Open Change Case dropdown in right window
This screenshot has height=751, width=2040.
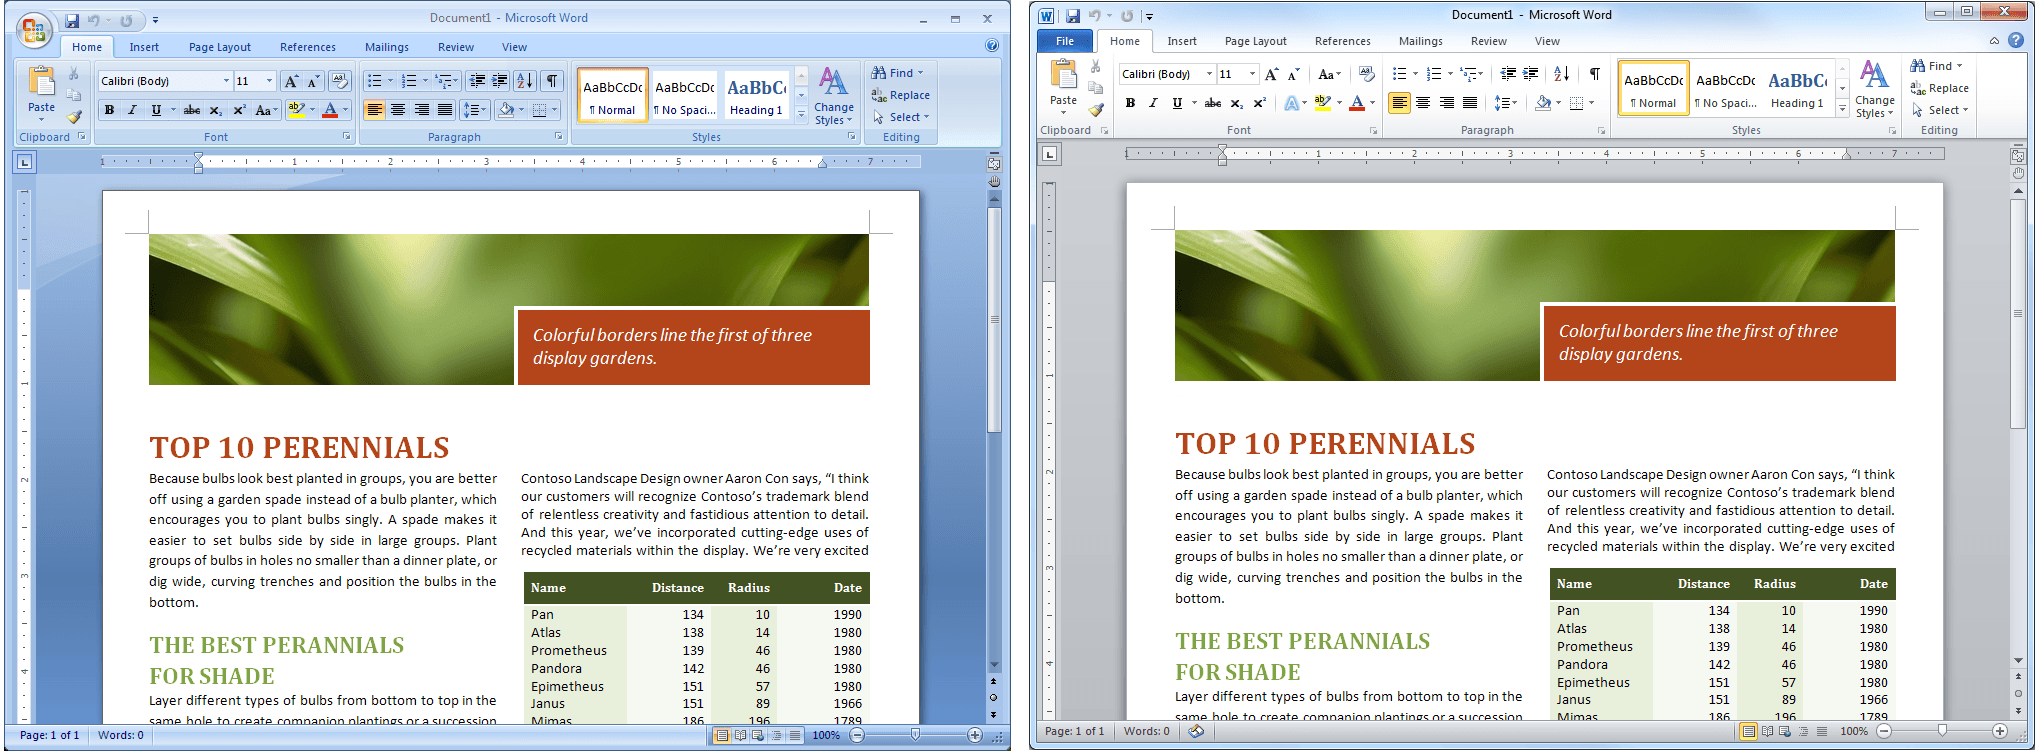[x=1329, y=74]
